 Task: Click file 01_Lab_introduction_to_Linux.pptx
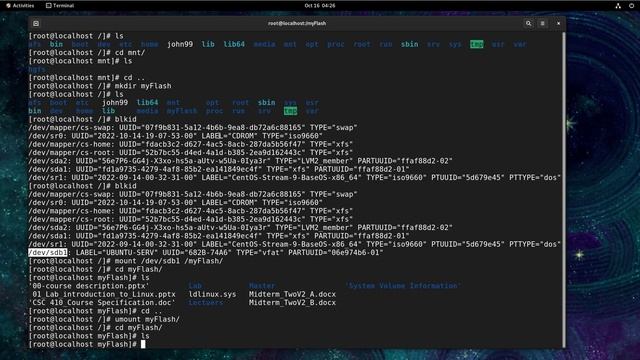[x=104, y=294]
